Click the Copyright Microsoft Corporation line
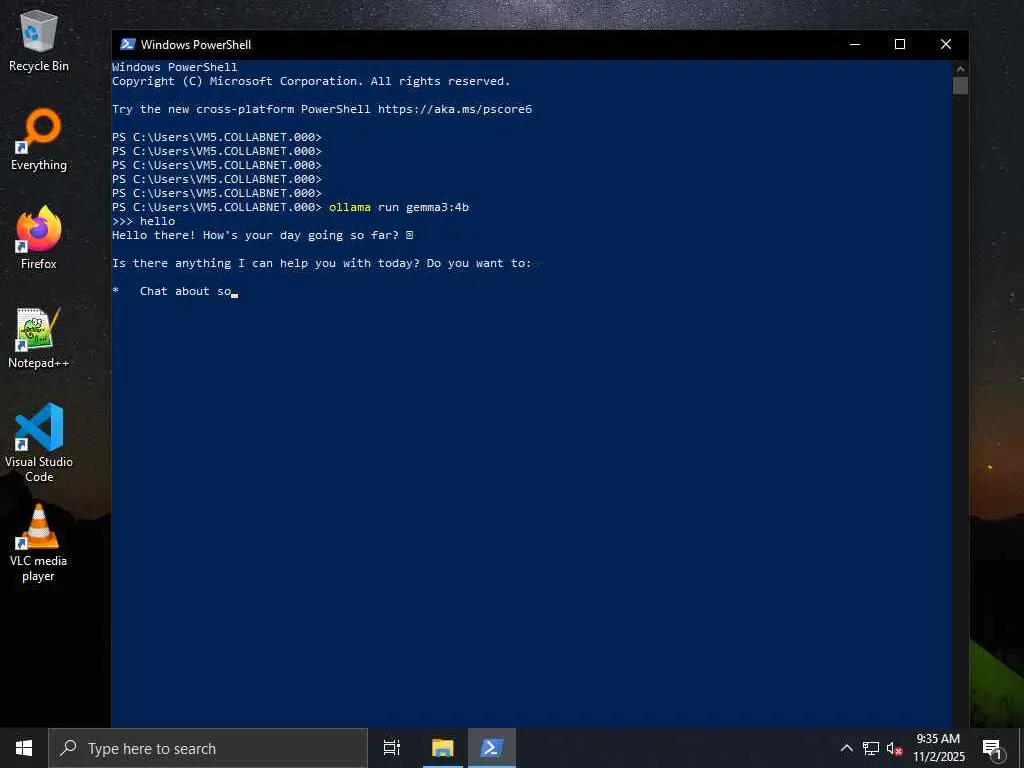Image resolution: width=1024 pixels, height=768 pixels. click(x=311, y=81)
